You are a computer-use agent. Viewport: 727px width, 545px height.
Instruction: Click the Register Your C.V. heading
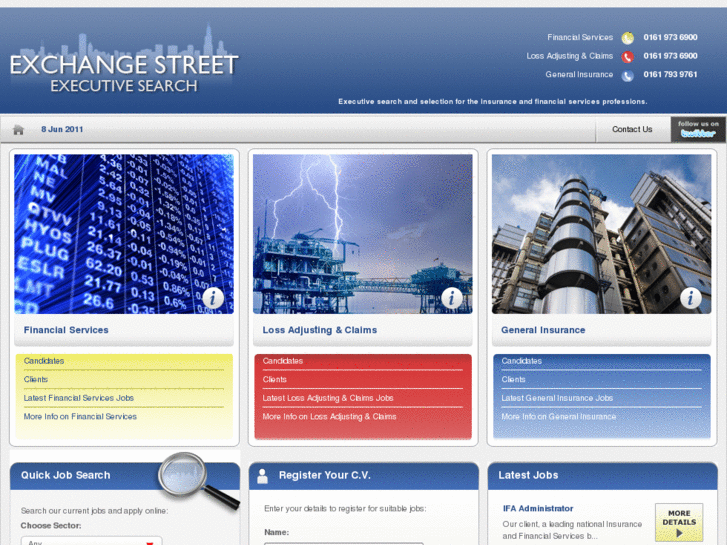click(x=325, y=475)
